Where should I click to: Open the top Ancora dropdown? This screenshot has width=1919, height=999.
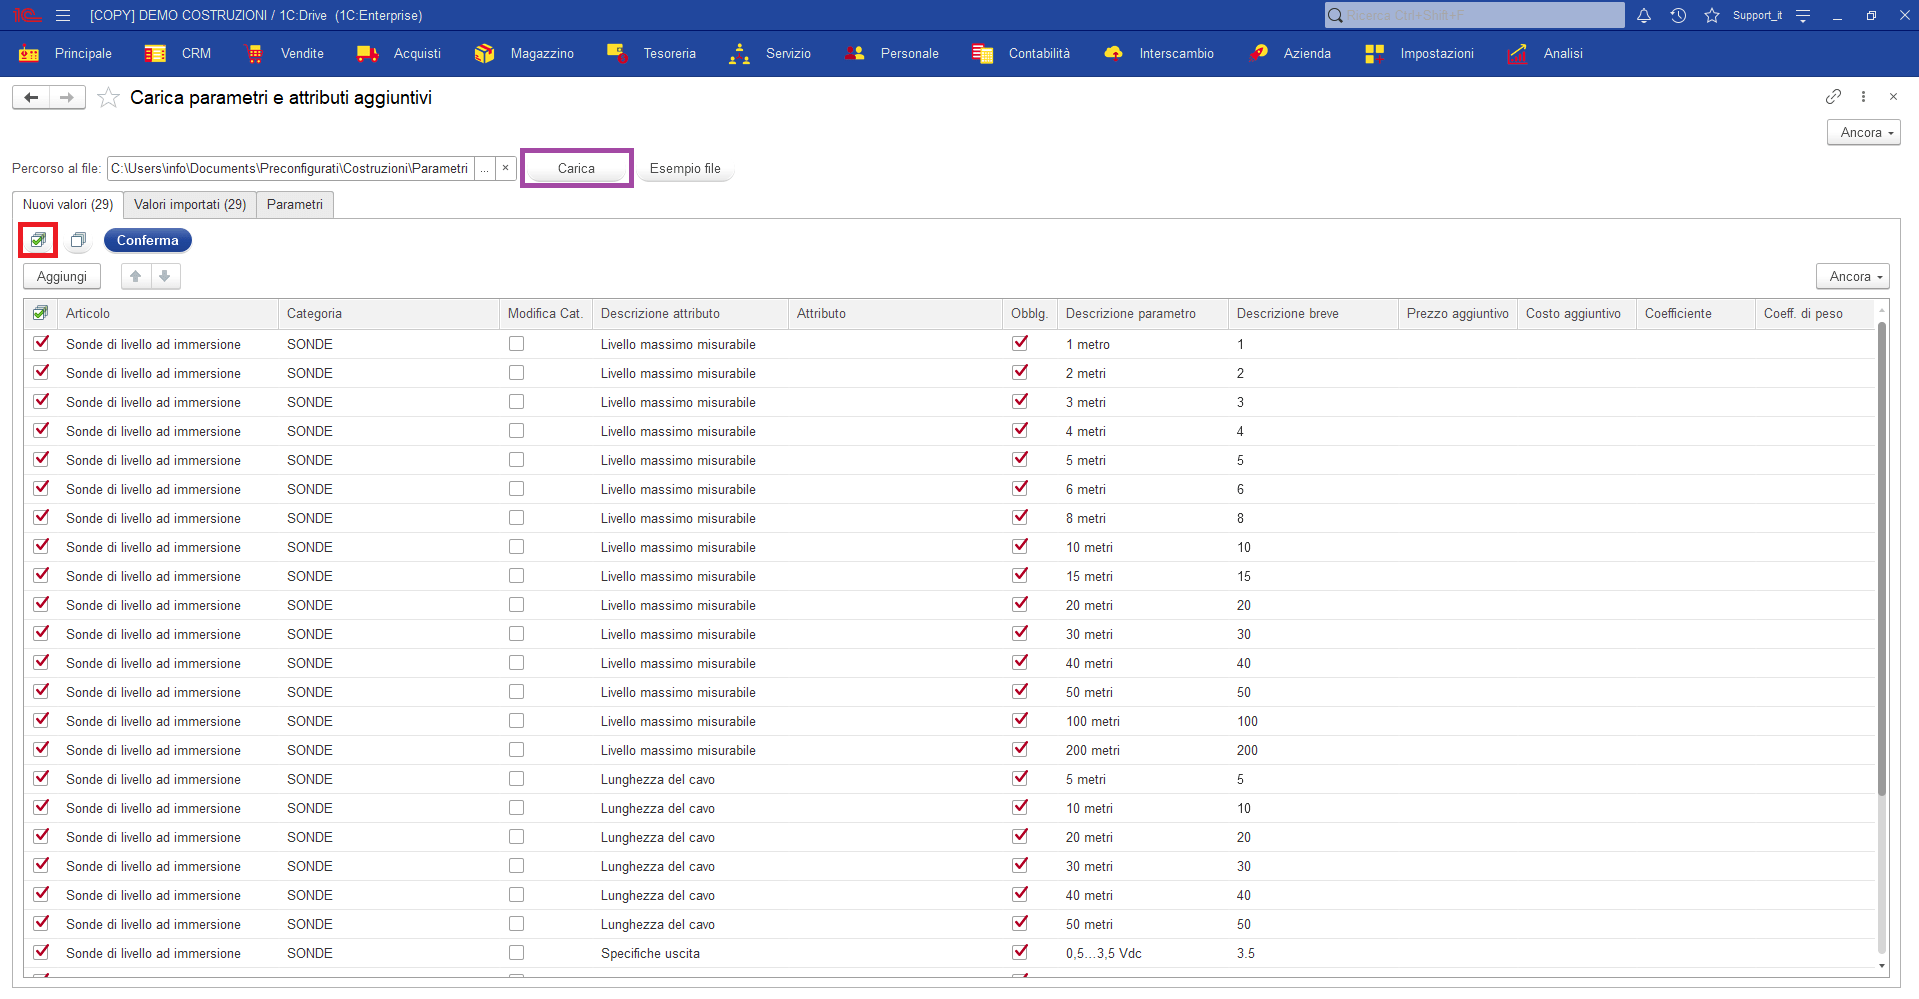click(x=1864, y=132)
